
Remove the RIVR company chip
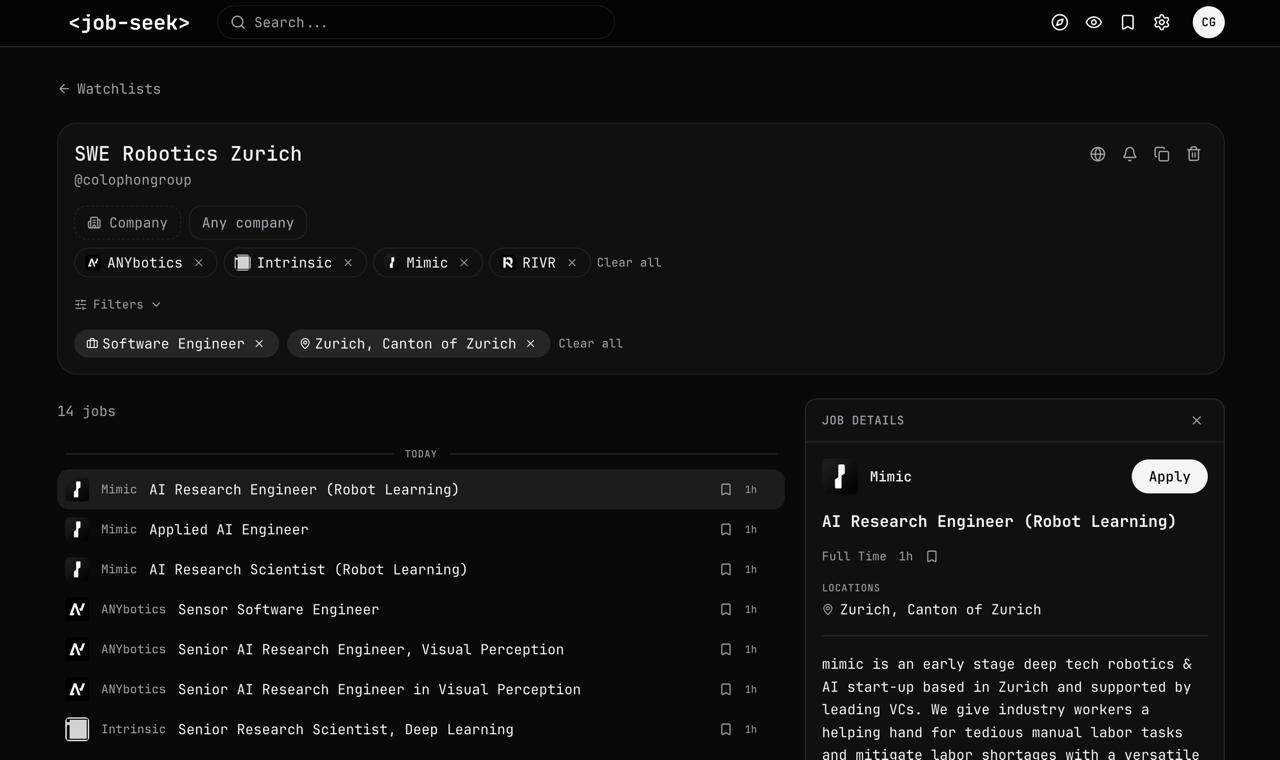point(572,263)
